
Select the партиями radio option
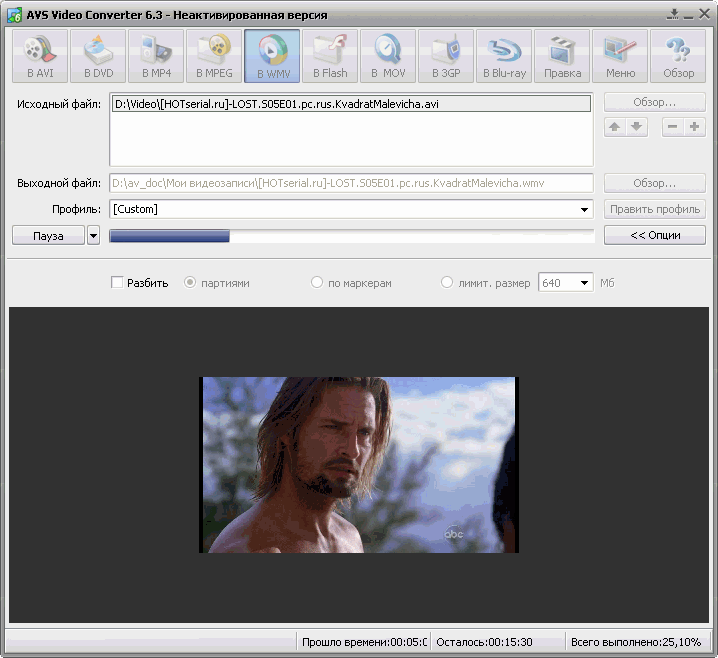pos(190,283)
